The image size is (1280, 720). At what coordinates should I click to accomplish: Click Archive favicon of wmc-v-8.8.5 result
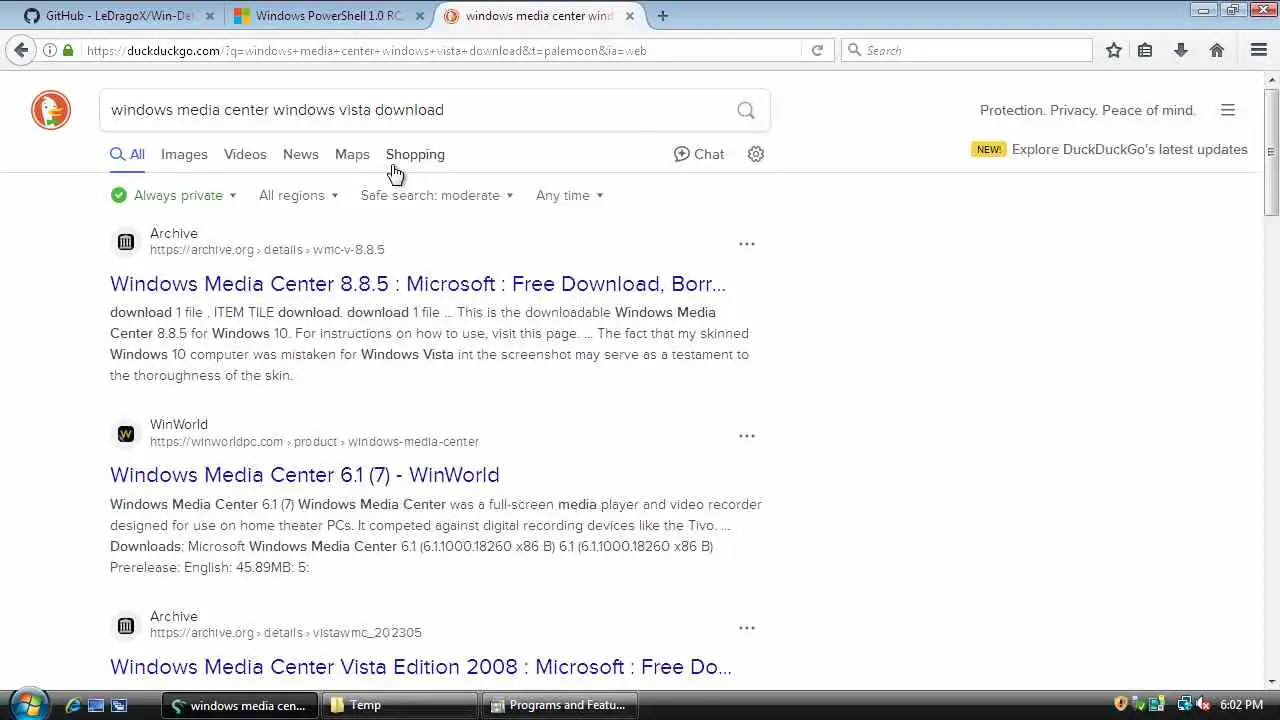point(125,241)
